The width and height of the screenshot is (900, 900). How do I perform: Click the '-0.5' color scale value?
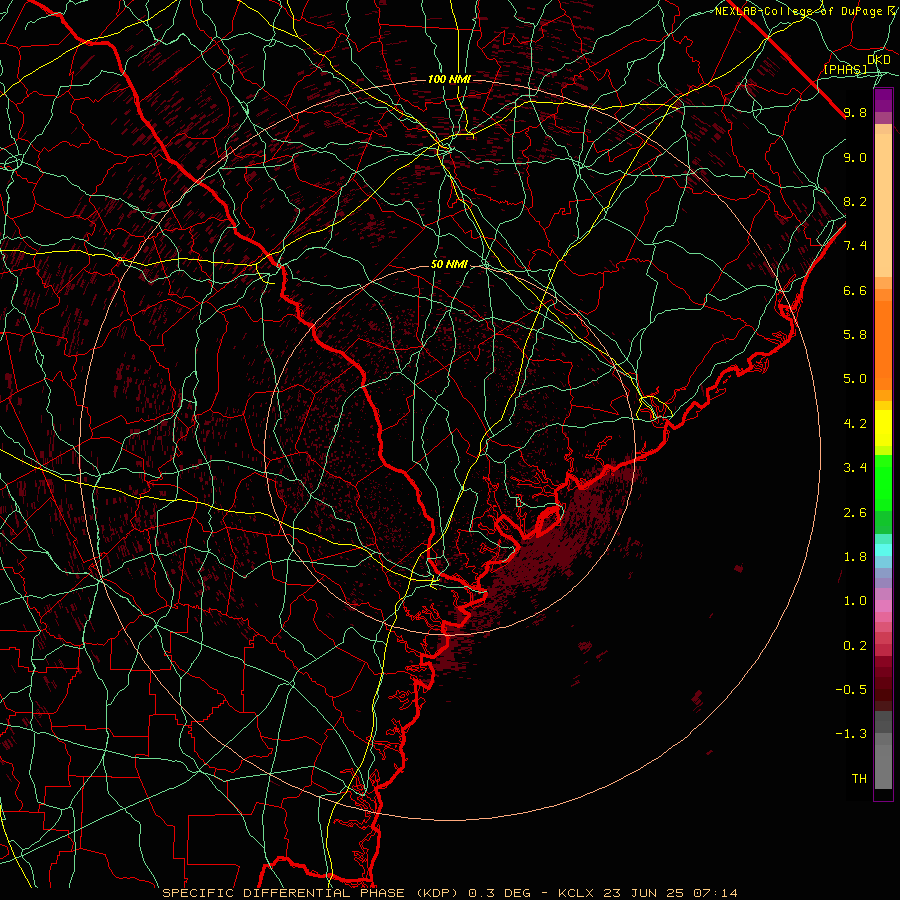(x=851, y=690)
